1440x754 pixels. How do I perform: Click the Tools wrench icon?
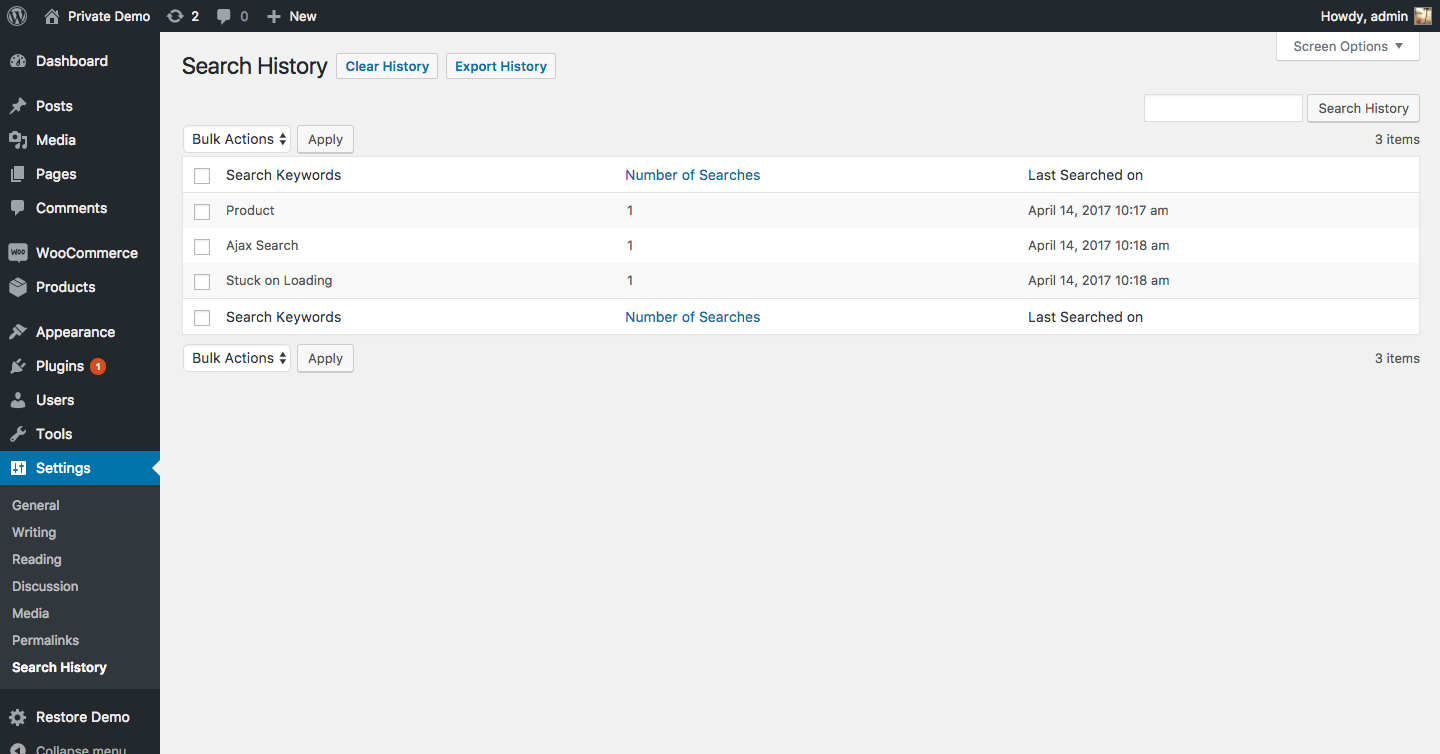(x=18, y=434)
